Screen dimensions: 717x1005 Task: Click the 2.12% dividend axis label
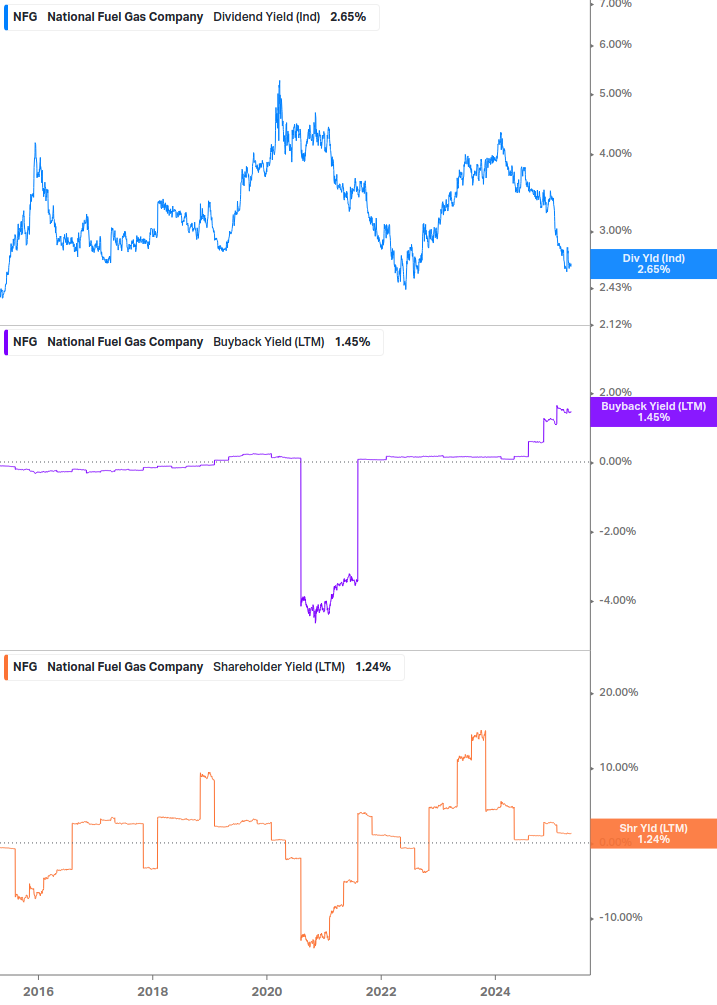click(x=615, y=325)
